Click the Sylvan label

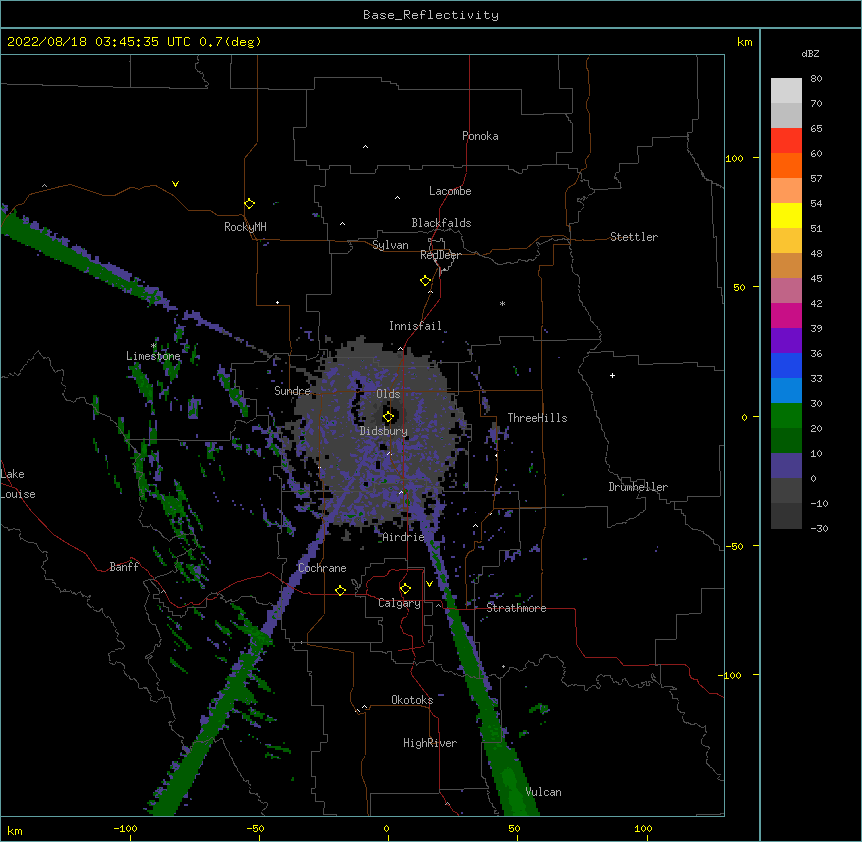[x=390, y=245]
